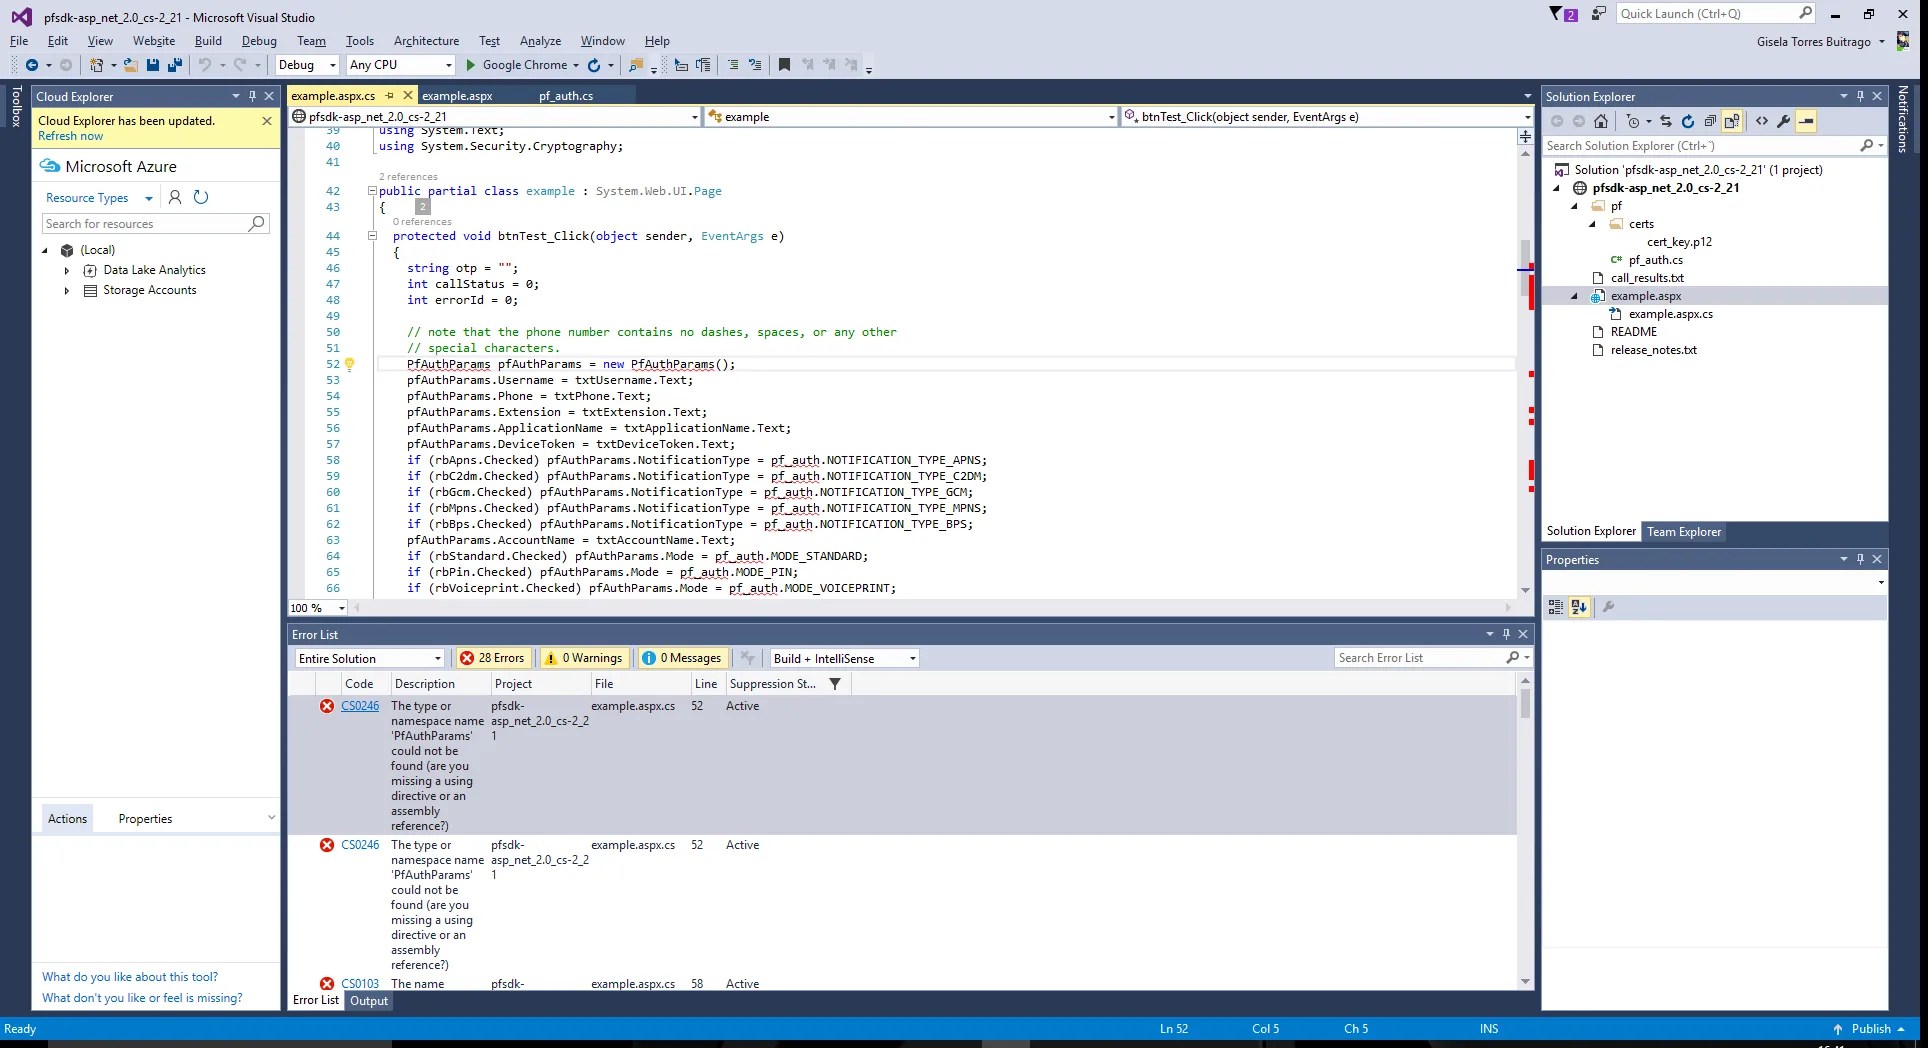Expand the Data Lake Analytics node
Screen dimensions: 1928x1048
[x=67, y=270]
